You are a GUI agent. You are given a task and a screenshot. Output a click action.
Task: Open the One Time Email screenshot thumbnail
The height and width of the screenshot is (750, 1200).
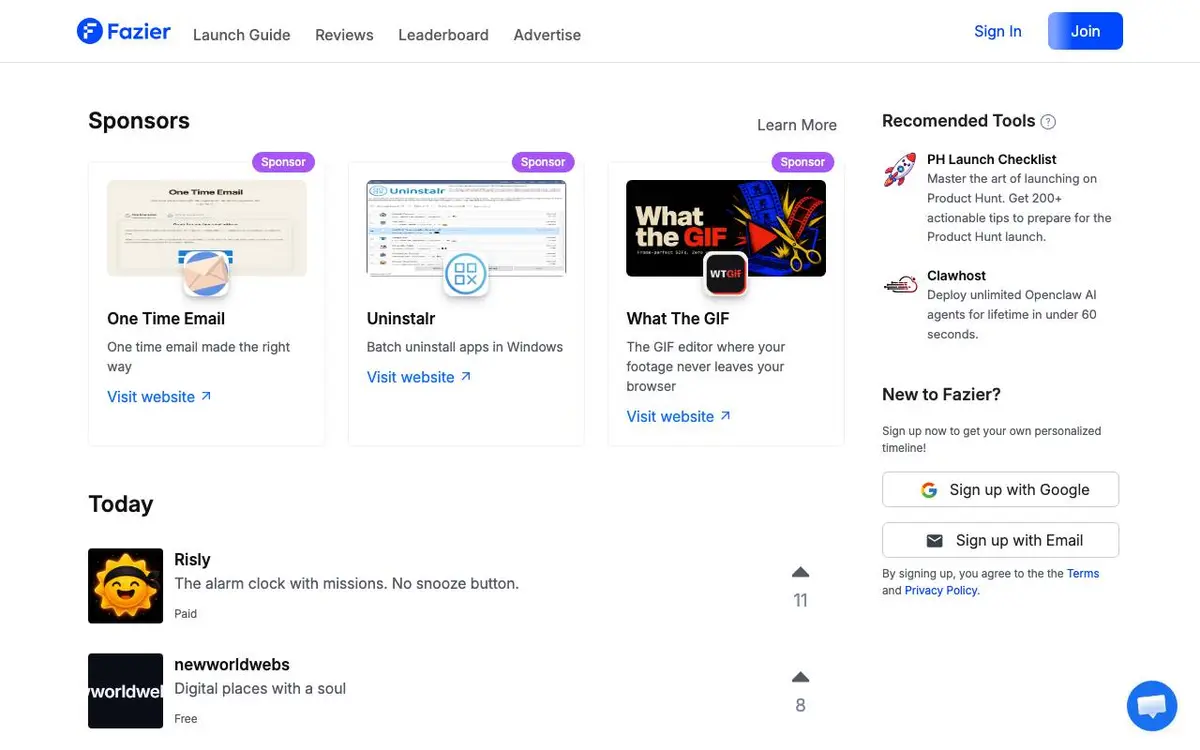(x=207, y=228)
